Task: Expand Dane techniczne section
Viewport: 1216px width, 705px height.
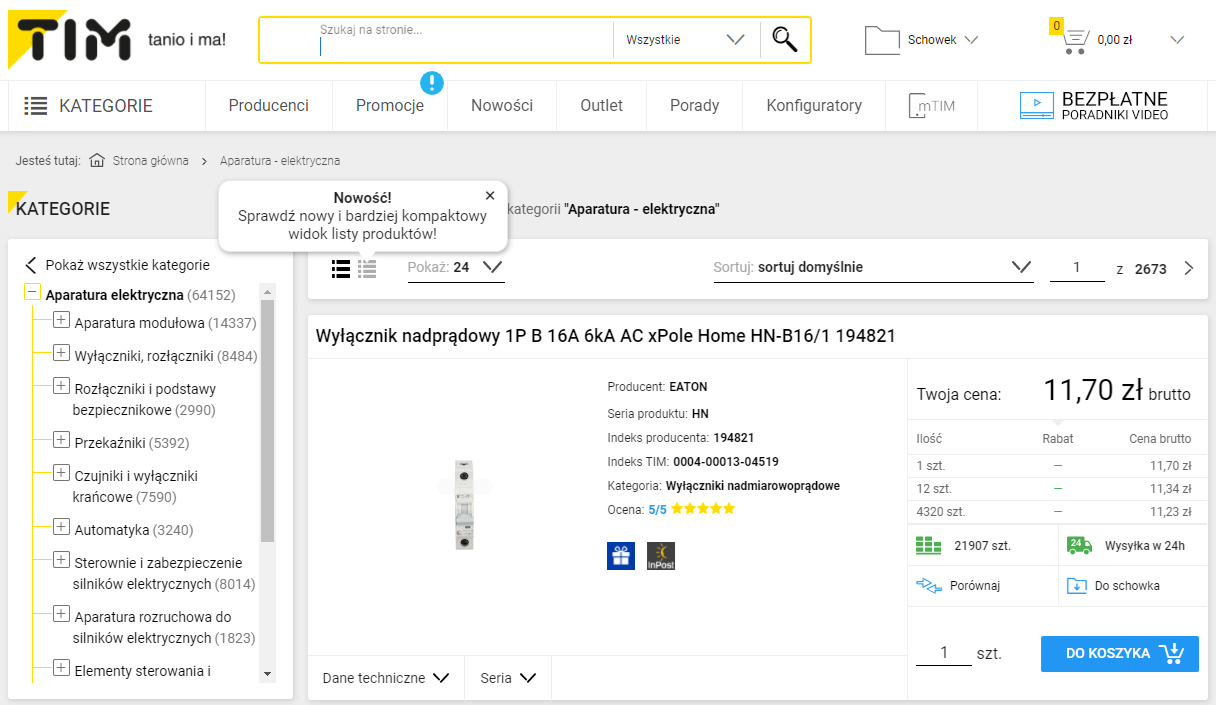Action: pos(385,678)
